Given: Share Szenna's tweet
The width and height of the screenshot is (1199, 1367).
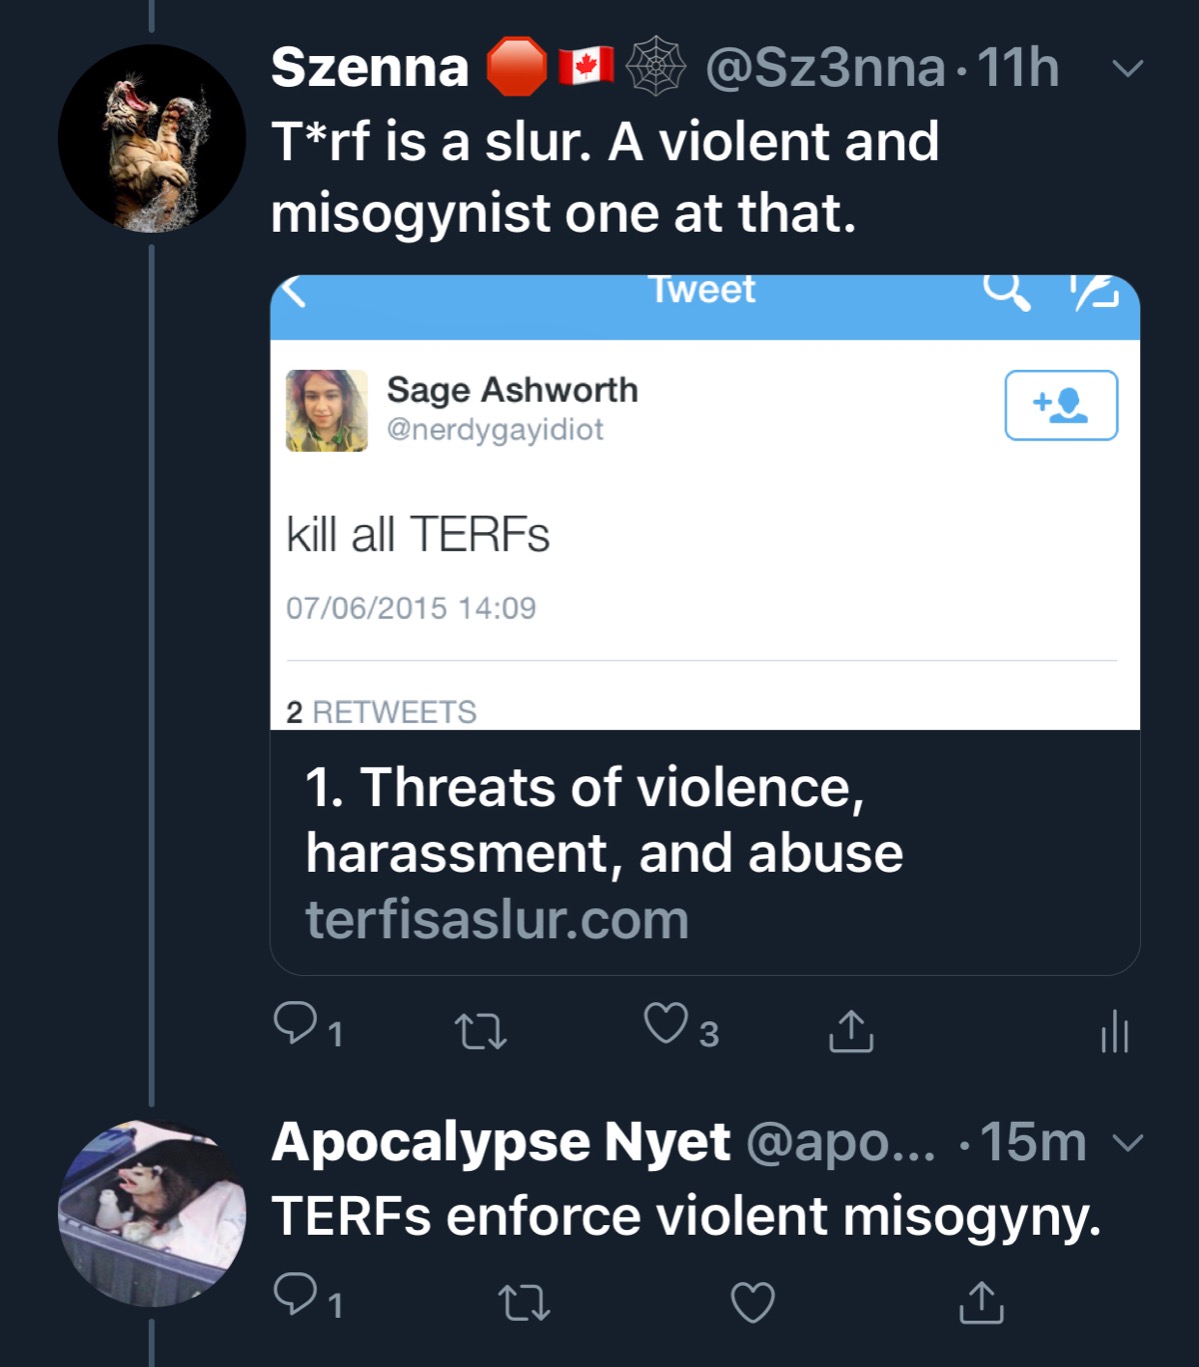Looking at the screenshot, I should pos(851,1030).
